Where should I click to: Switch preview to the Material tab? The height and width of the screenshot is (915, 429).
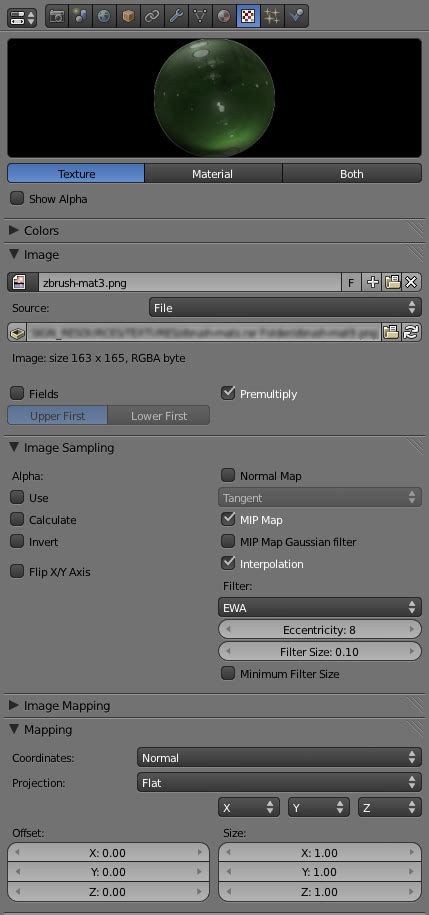tap(213, 173)
